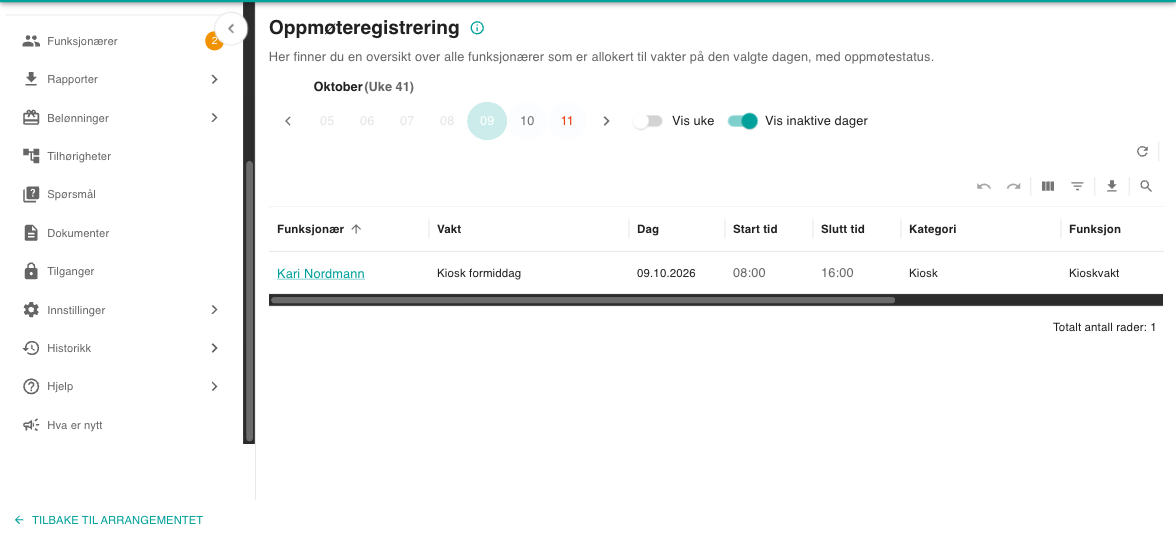Select day 09 in date picker
Image resolution: width=1176 pixels, height=540 pixels.
[488, 121]
